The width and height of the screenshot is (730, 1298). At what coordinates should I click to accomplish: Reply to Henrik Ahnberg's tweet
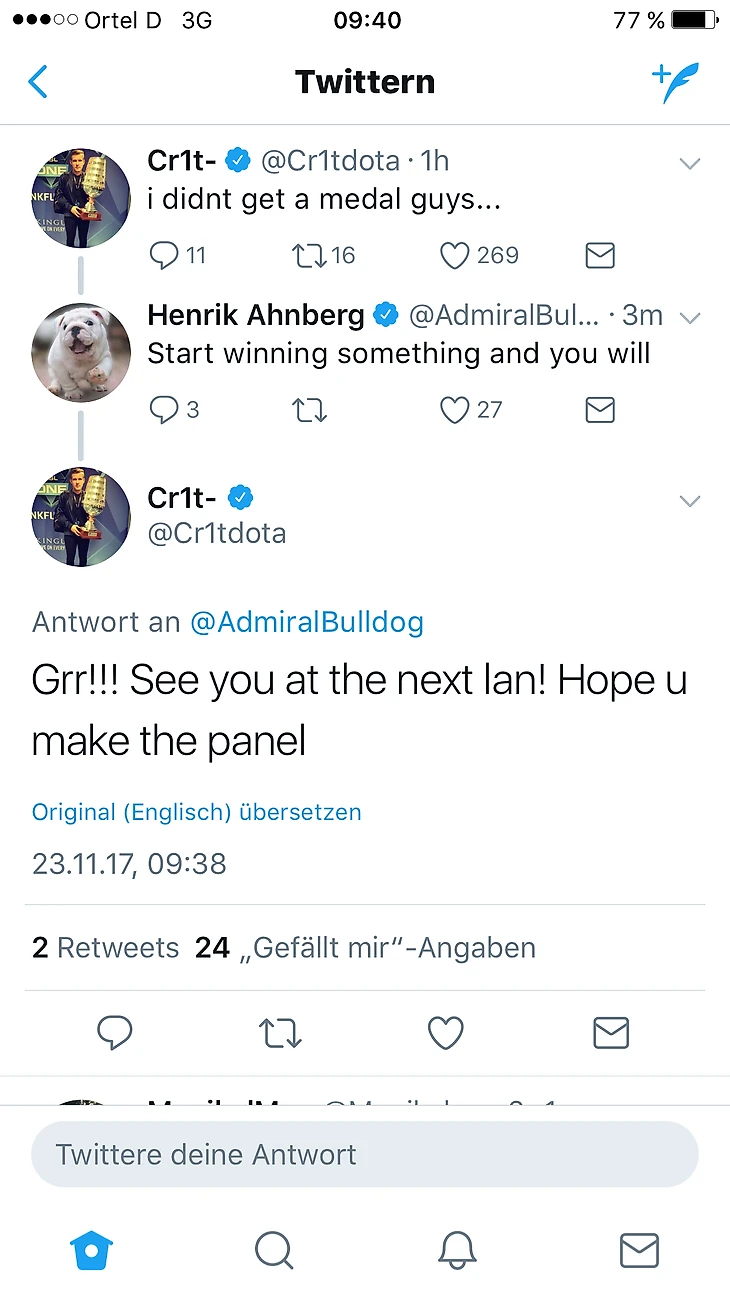coord(164,410)
